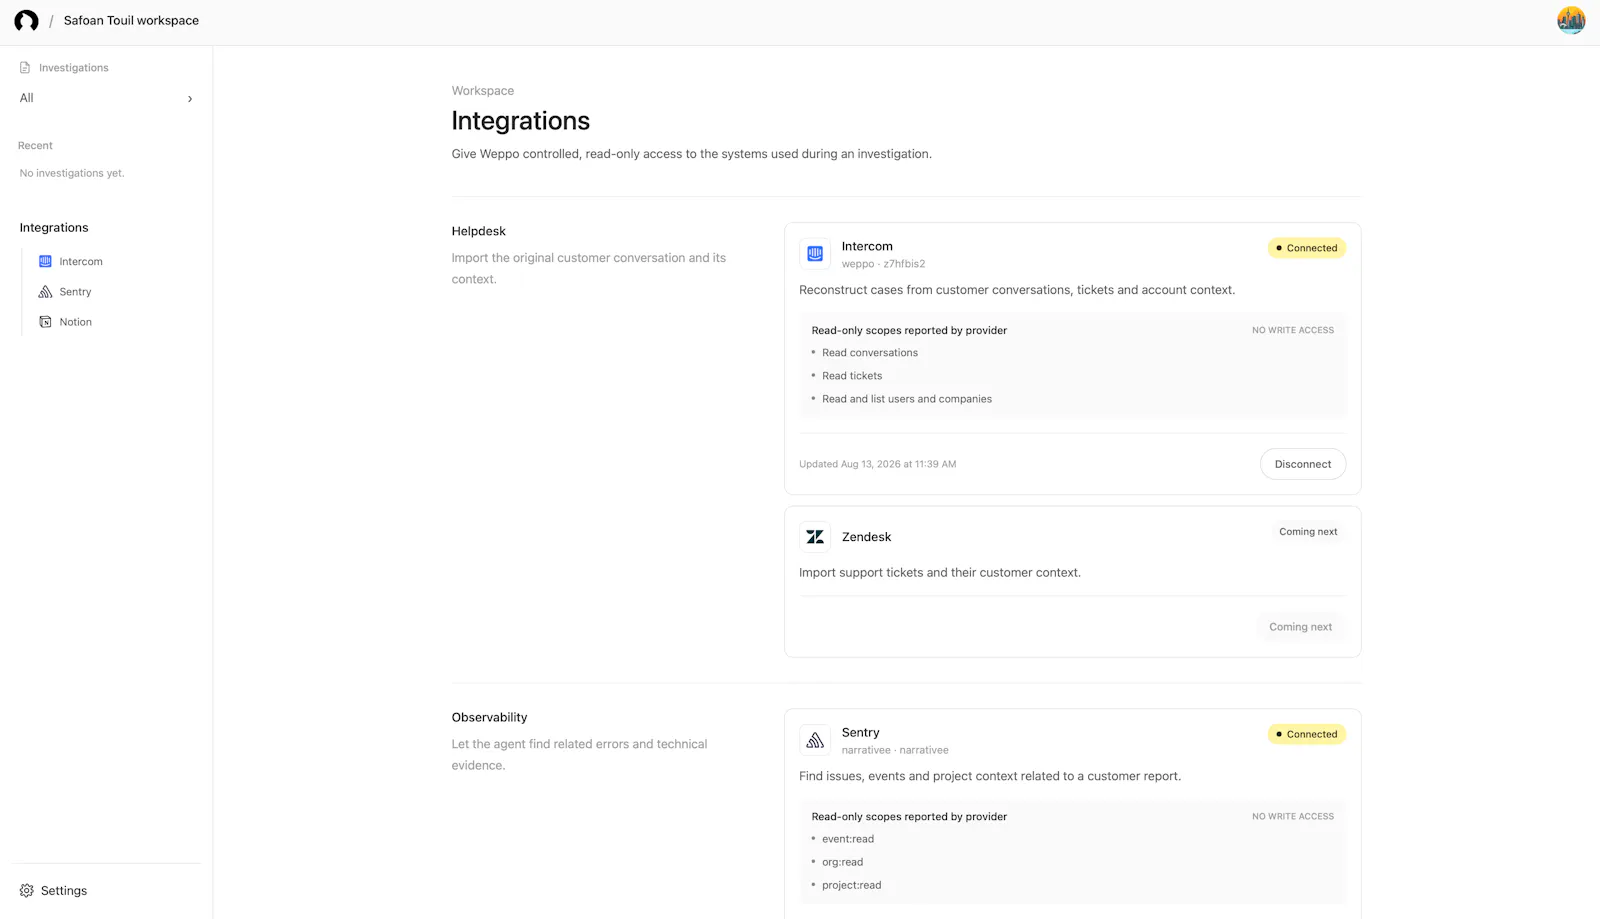Click the Intercom icon in the sidebar

pos(45,262)
